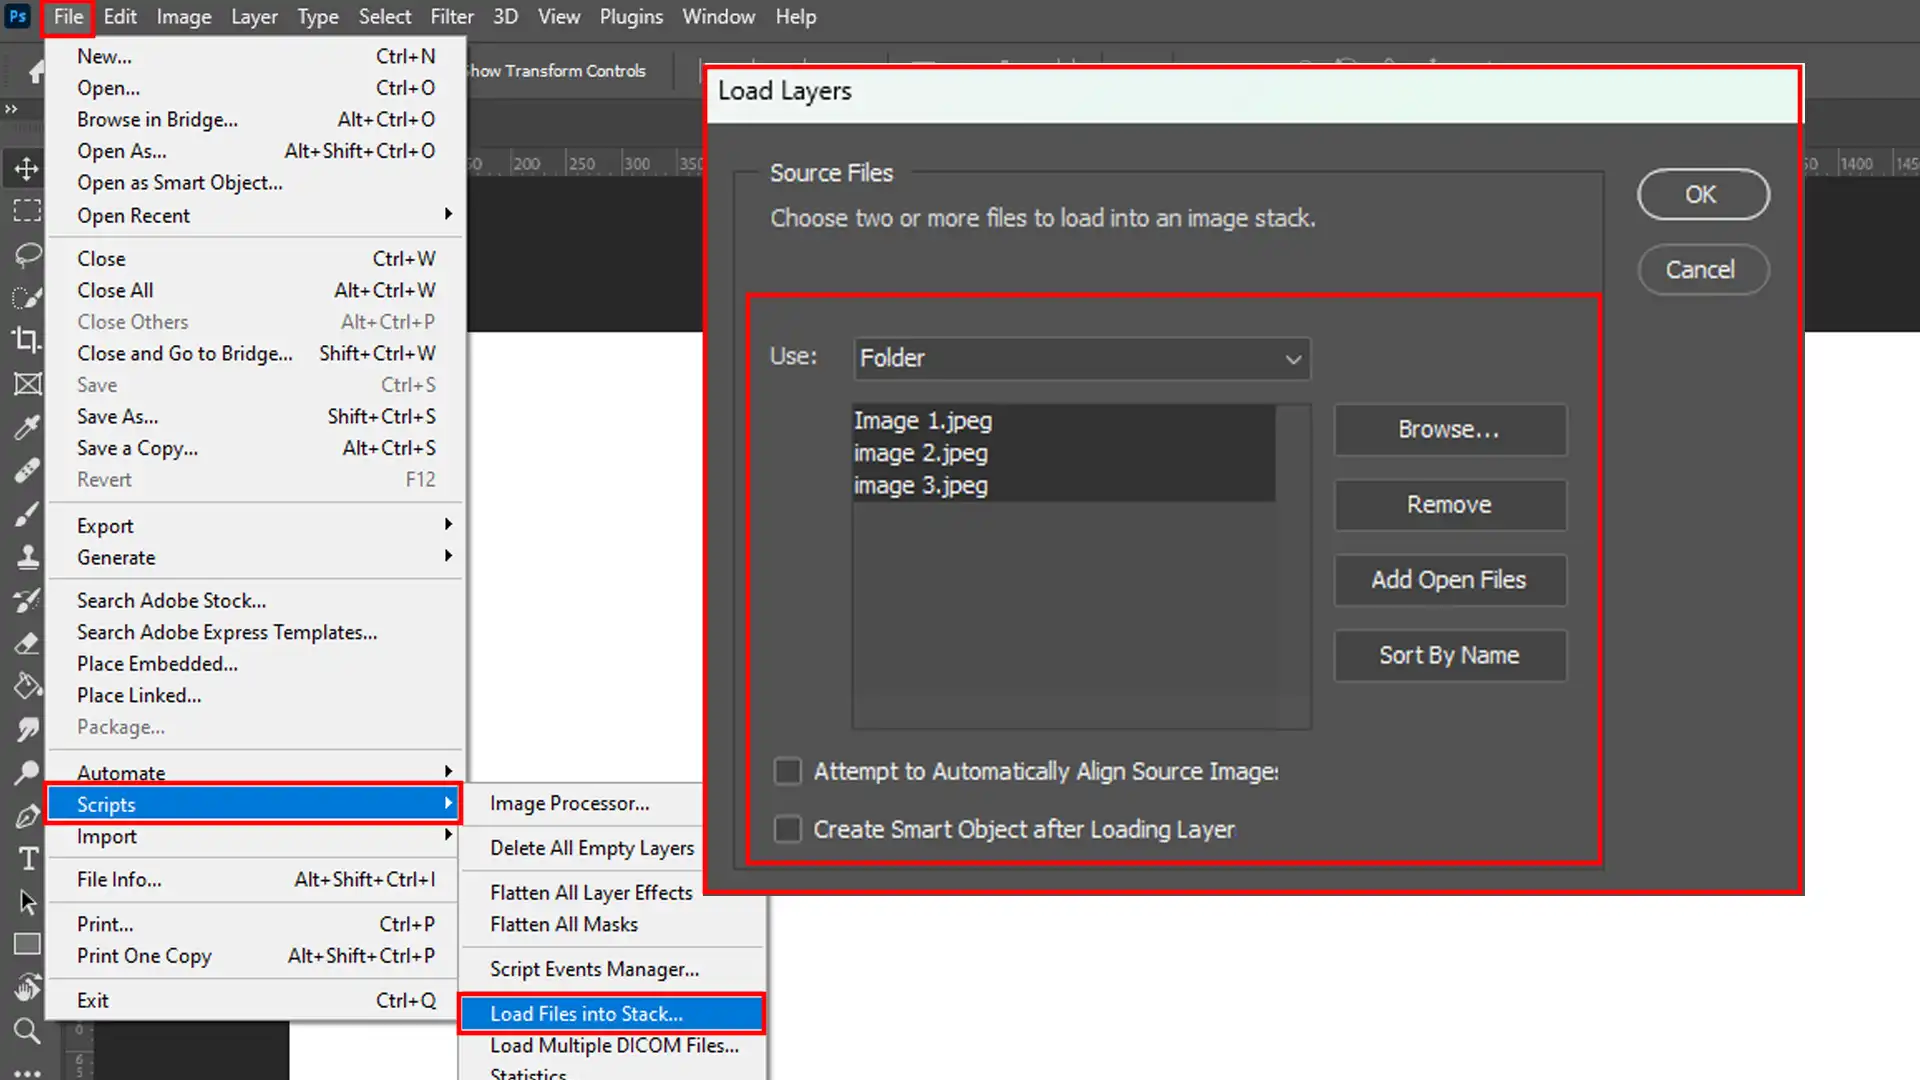
Task: Select the Clone Stamp tool
Action: click(x=27, y=556)
